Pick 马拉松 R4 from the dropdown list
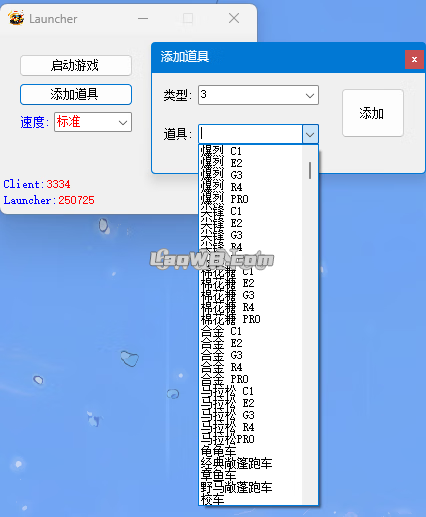 click(x=251, y=427)
